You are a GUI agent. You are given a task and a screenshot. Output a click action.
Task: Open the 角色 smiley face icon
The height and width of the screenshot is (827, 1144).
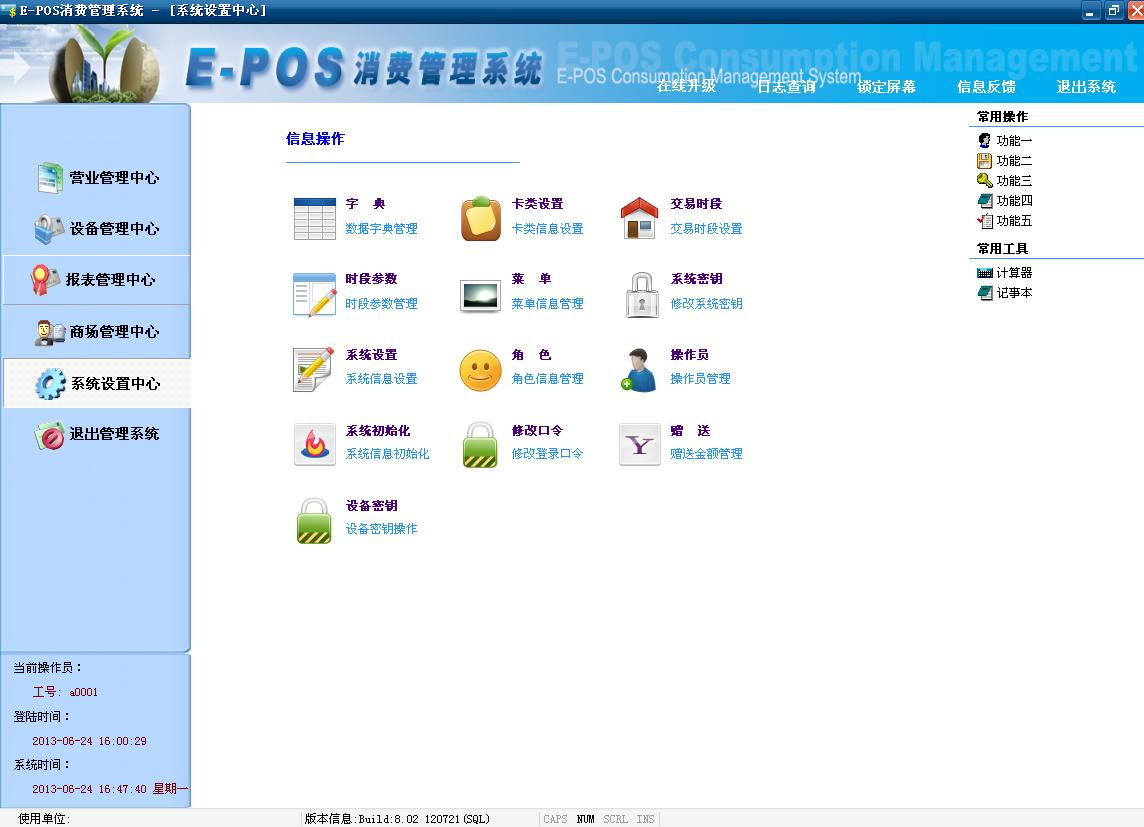(481, 371)
